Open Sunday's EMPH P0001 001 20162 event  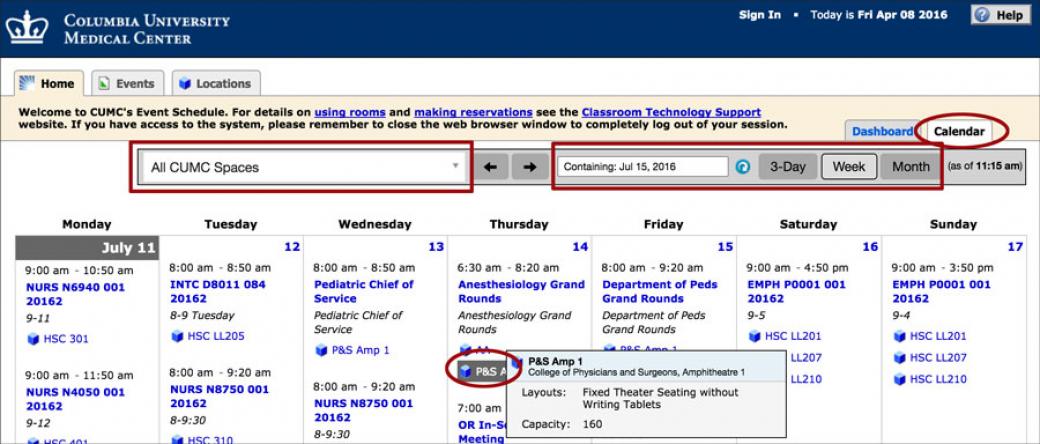pos(941,291)
